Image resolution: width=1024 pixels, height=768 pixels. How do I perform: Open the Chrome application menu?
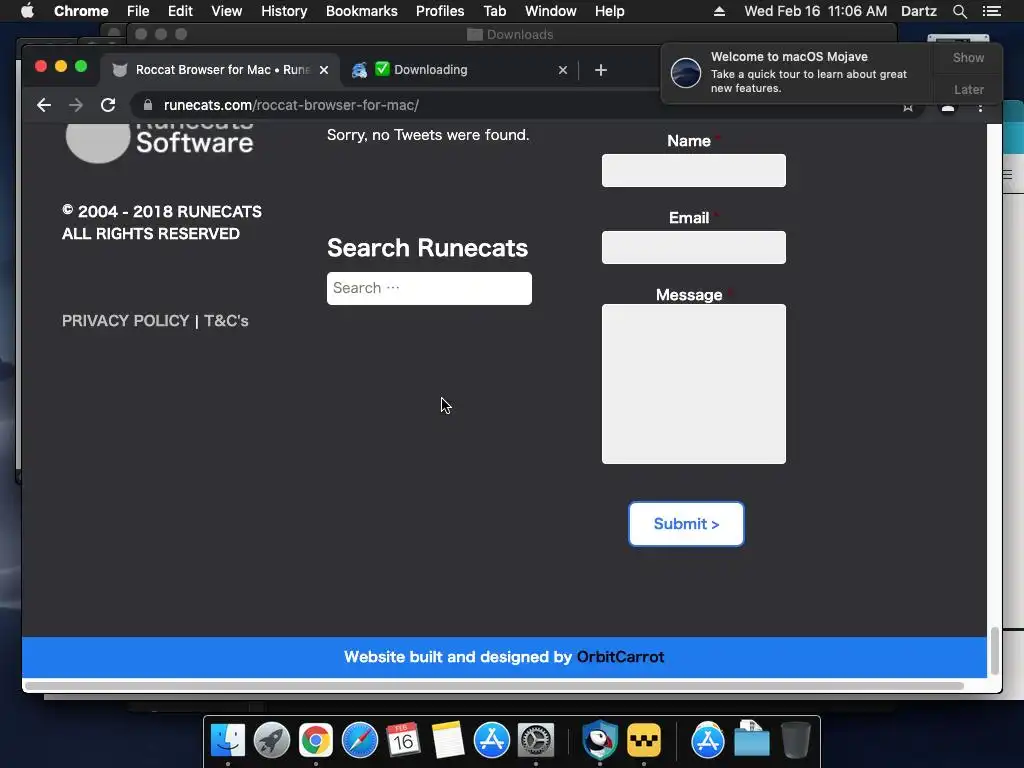(81, 11)
